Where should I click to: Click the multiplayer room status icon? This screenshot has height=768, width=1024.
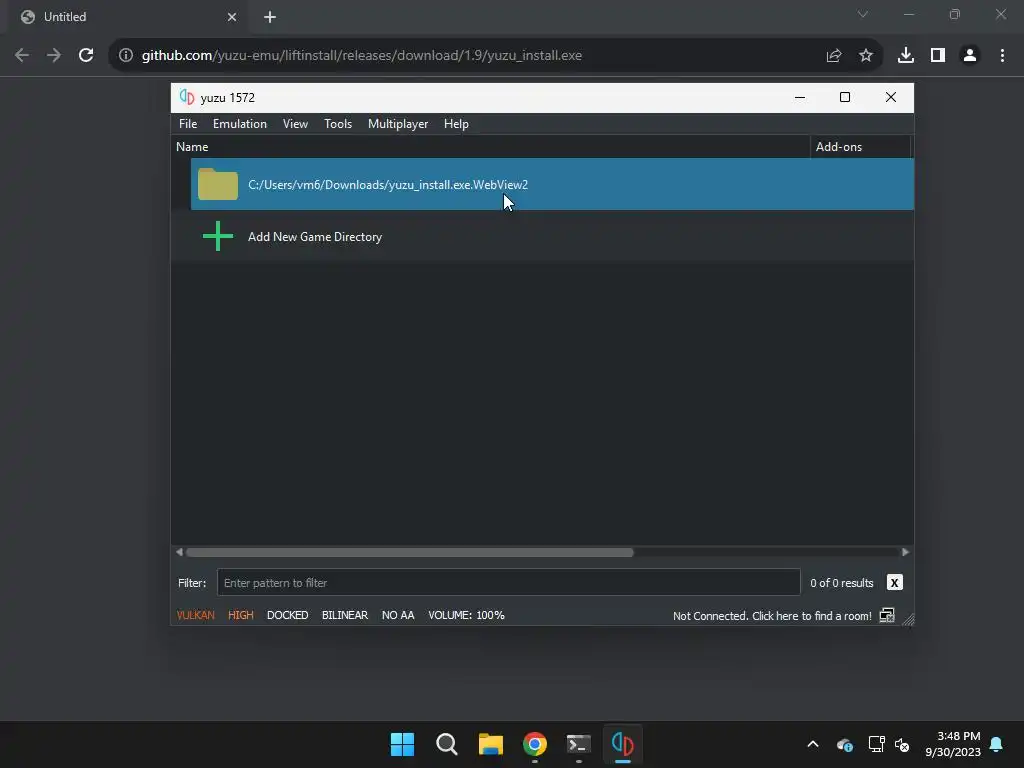(x=887, y=615)
